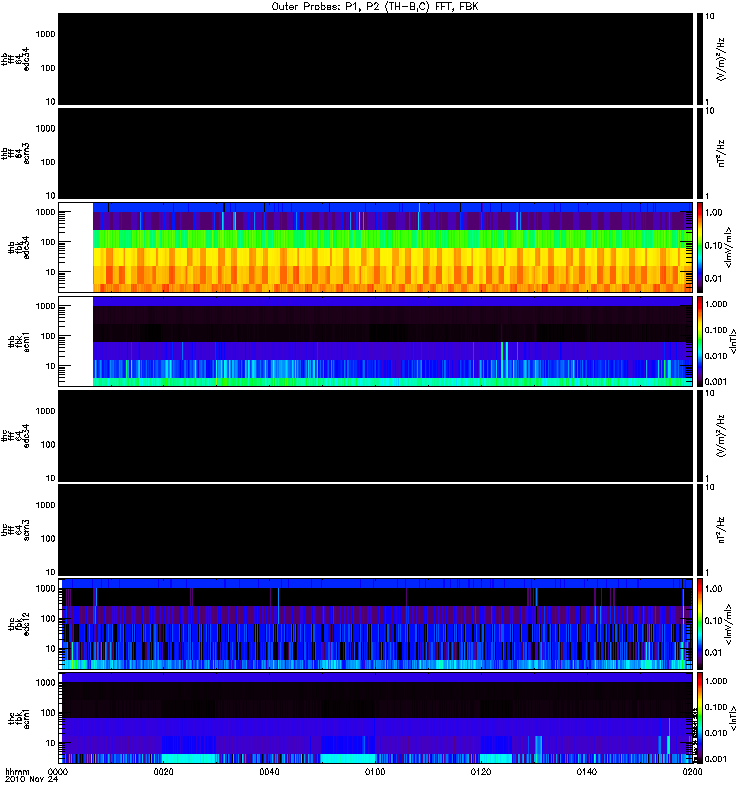Click the '<|nT|>' unit label of thb fbk scm1
750x800 pixels.
(x=733, y=341)
